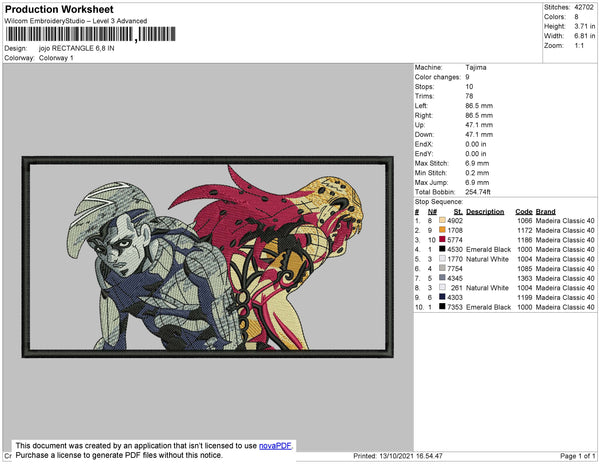The image size is (600, 464).
Task: Pick the navy swatch for thread 4303
Action: (442, 297)
